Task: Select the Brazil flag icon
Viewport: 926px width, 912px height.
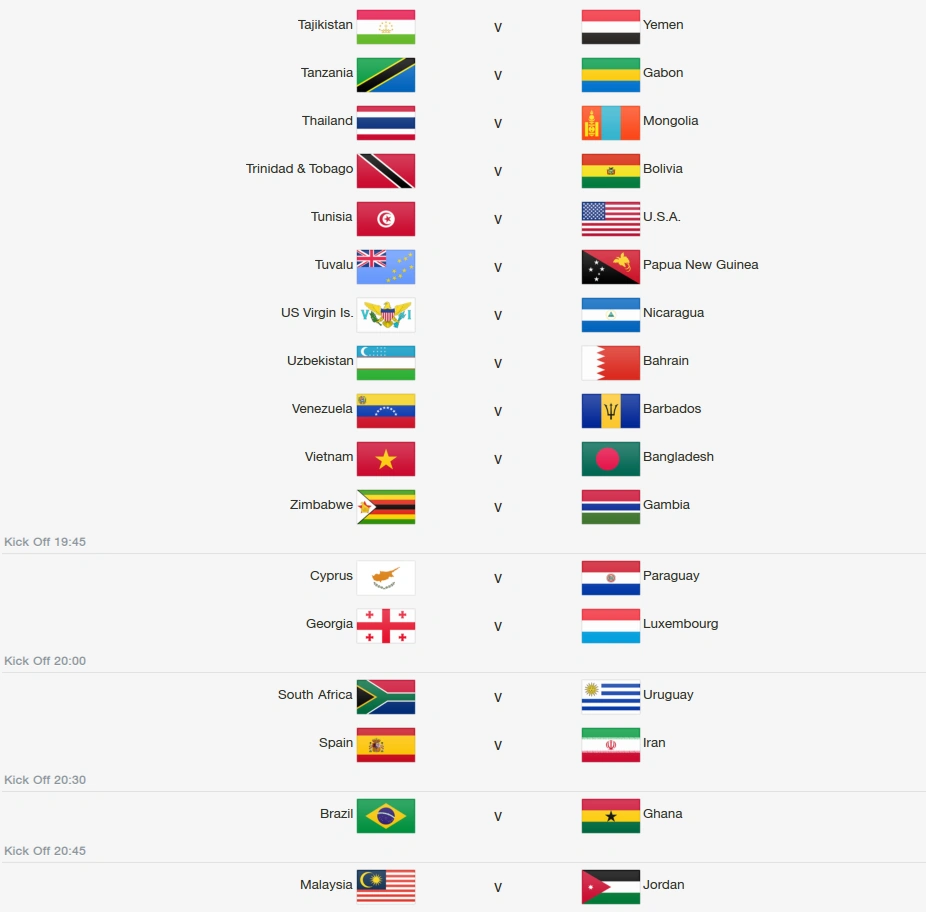Action: 386,816
